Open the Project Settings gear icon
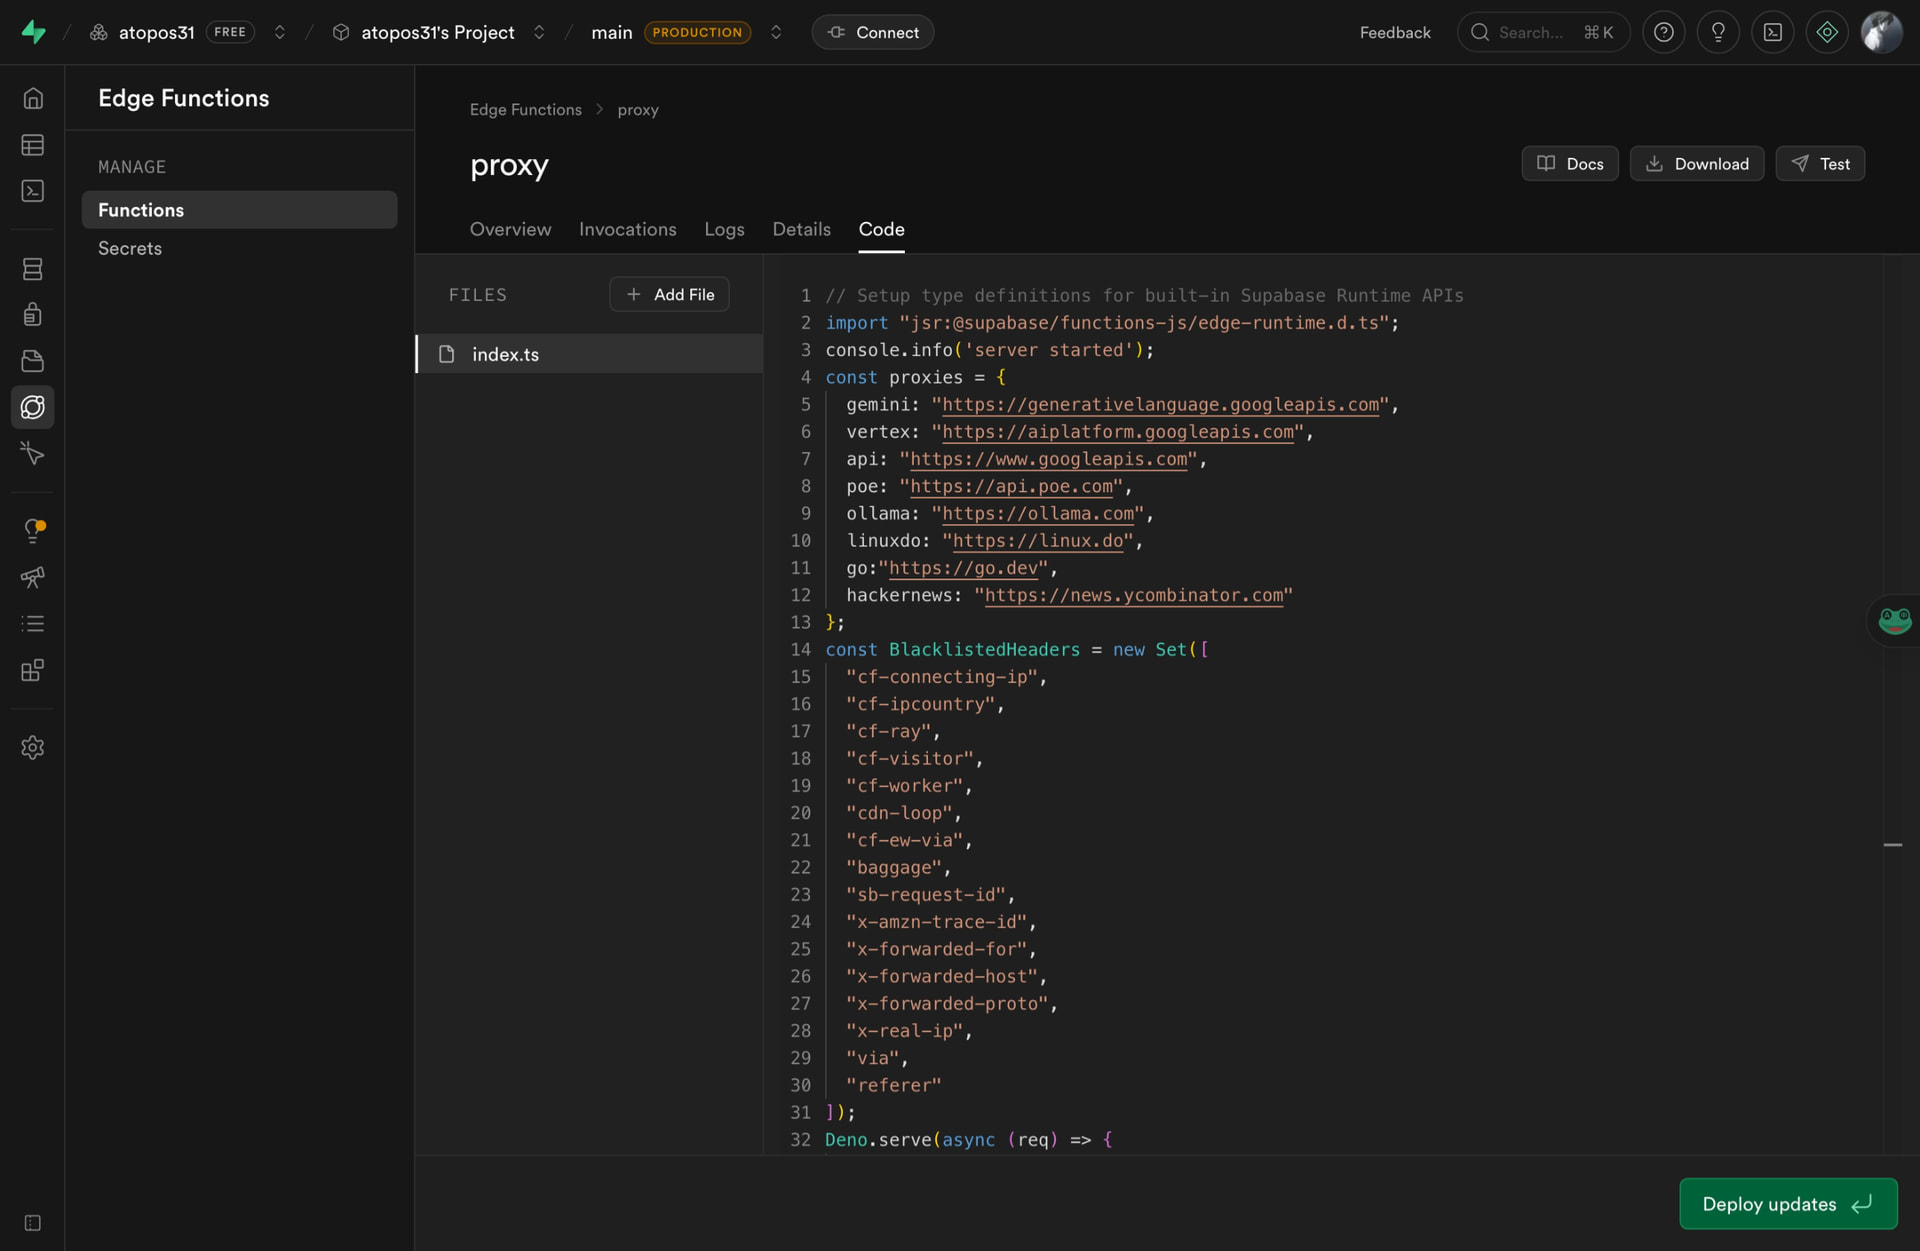The width and height of the screenshot is (1920, 1251). 33,747
